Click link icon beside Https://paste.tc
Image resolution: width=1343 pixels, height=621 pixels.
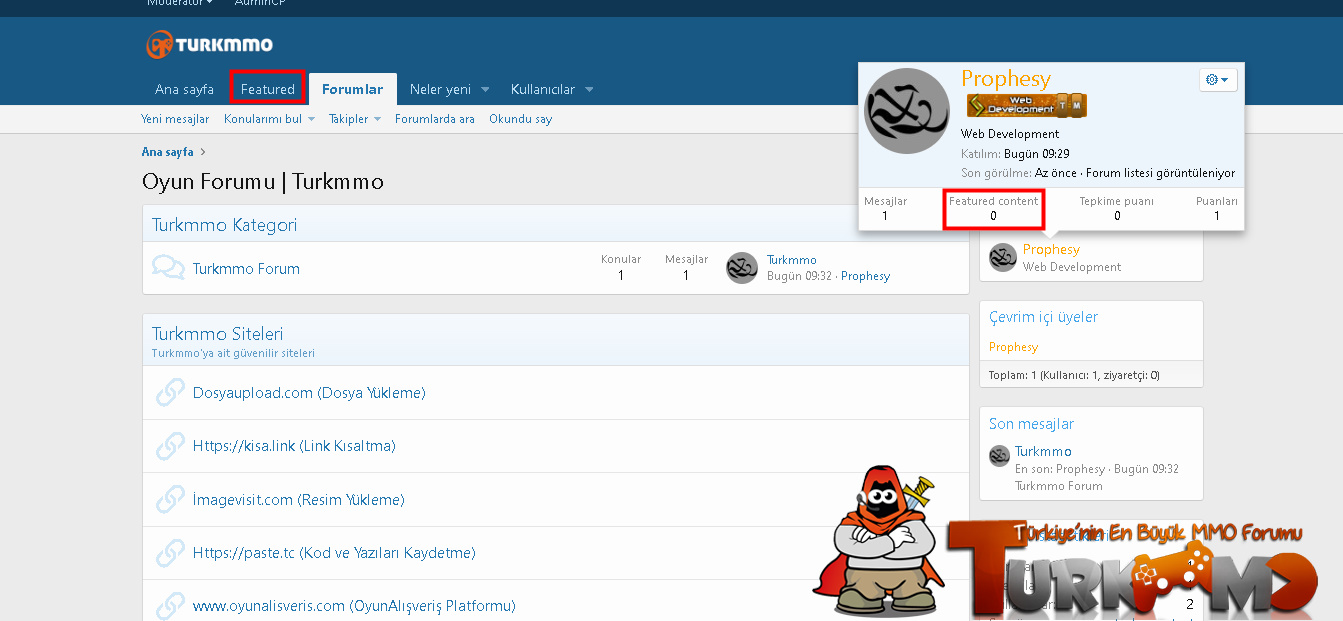coord(170,552)
